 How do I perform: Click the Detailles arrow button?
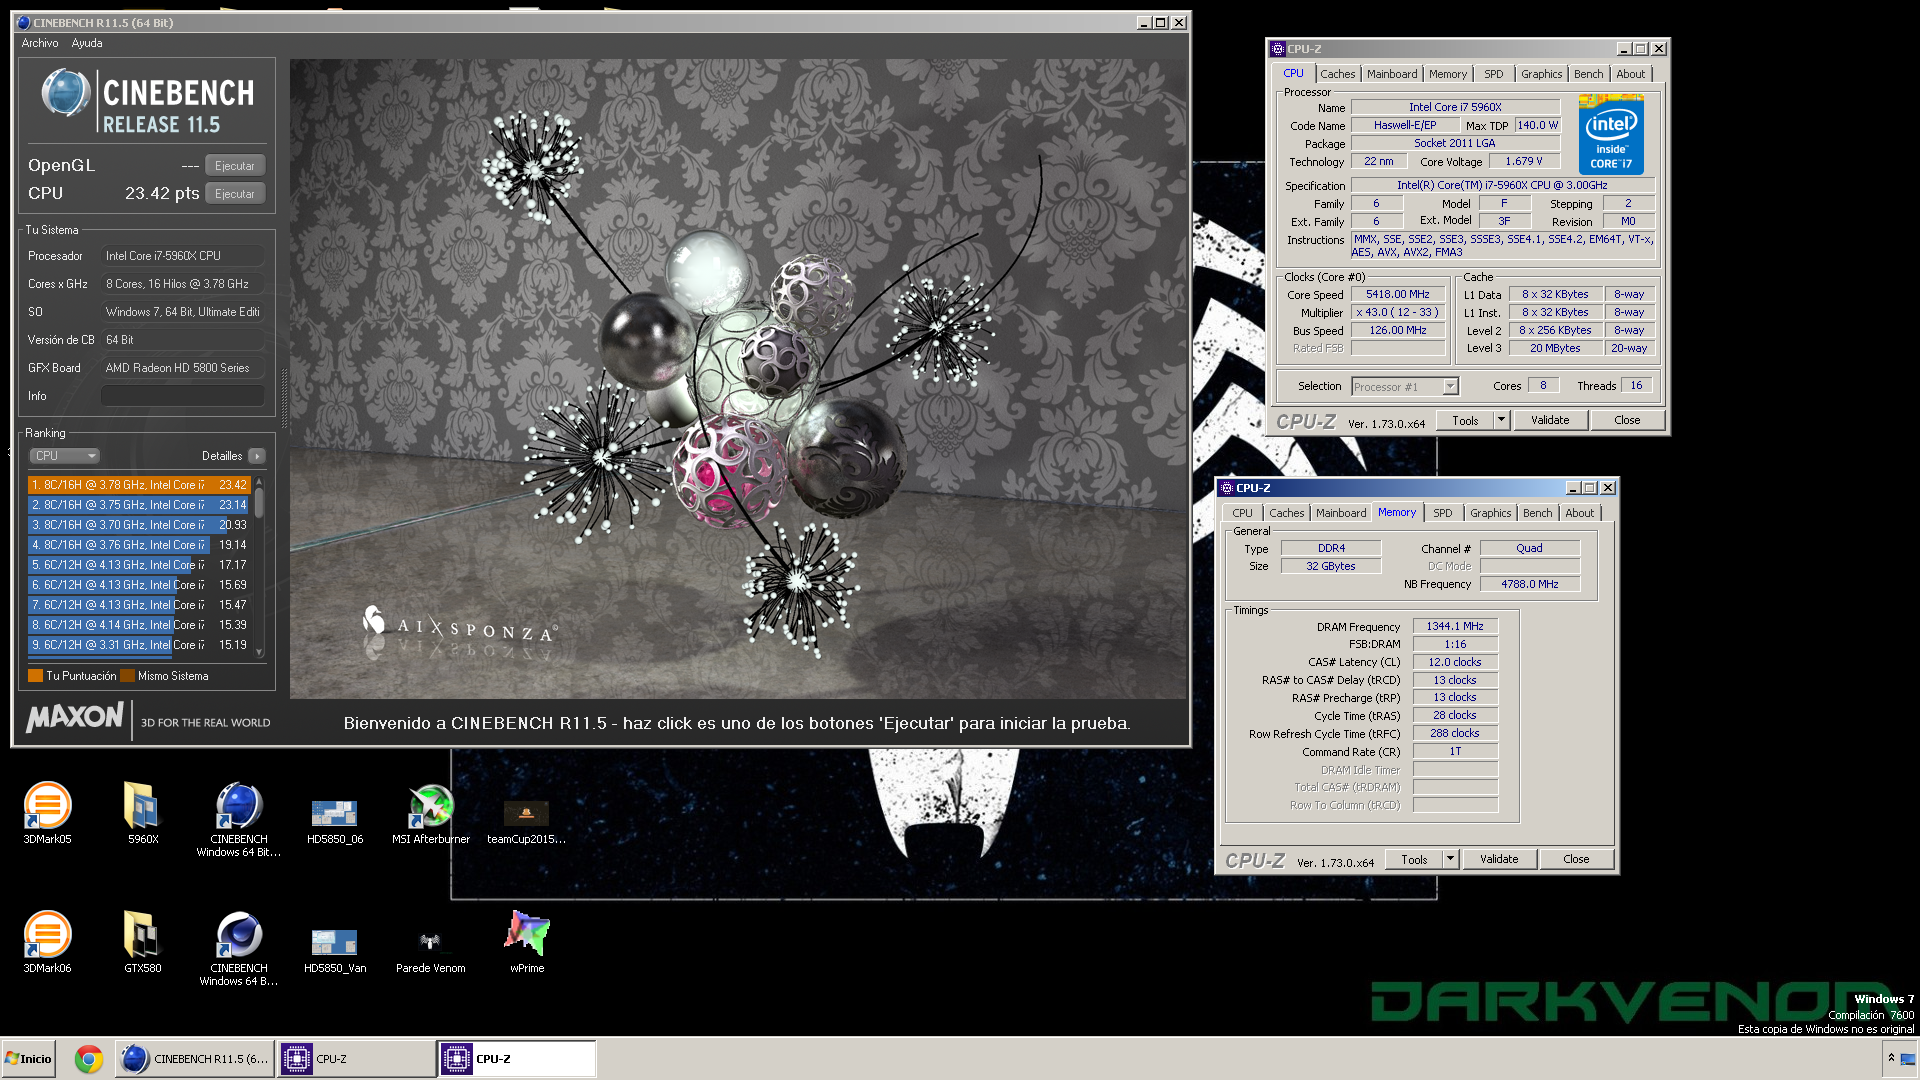pyautogui.click(x=257, y=456)
